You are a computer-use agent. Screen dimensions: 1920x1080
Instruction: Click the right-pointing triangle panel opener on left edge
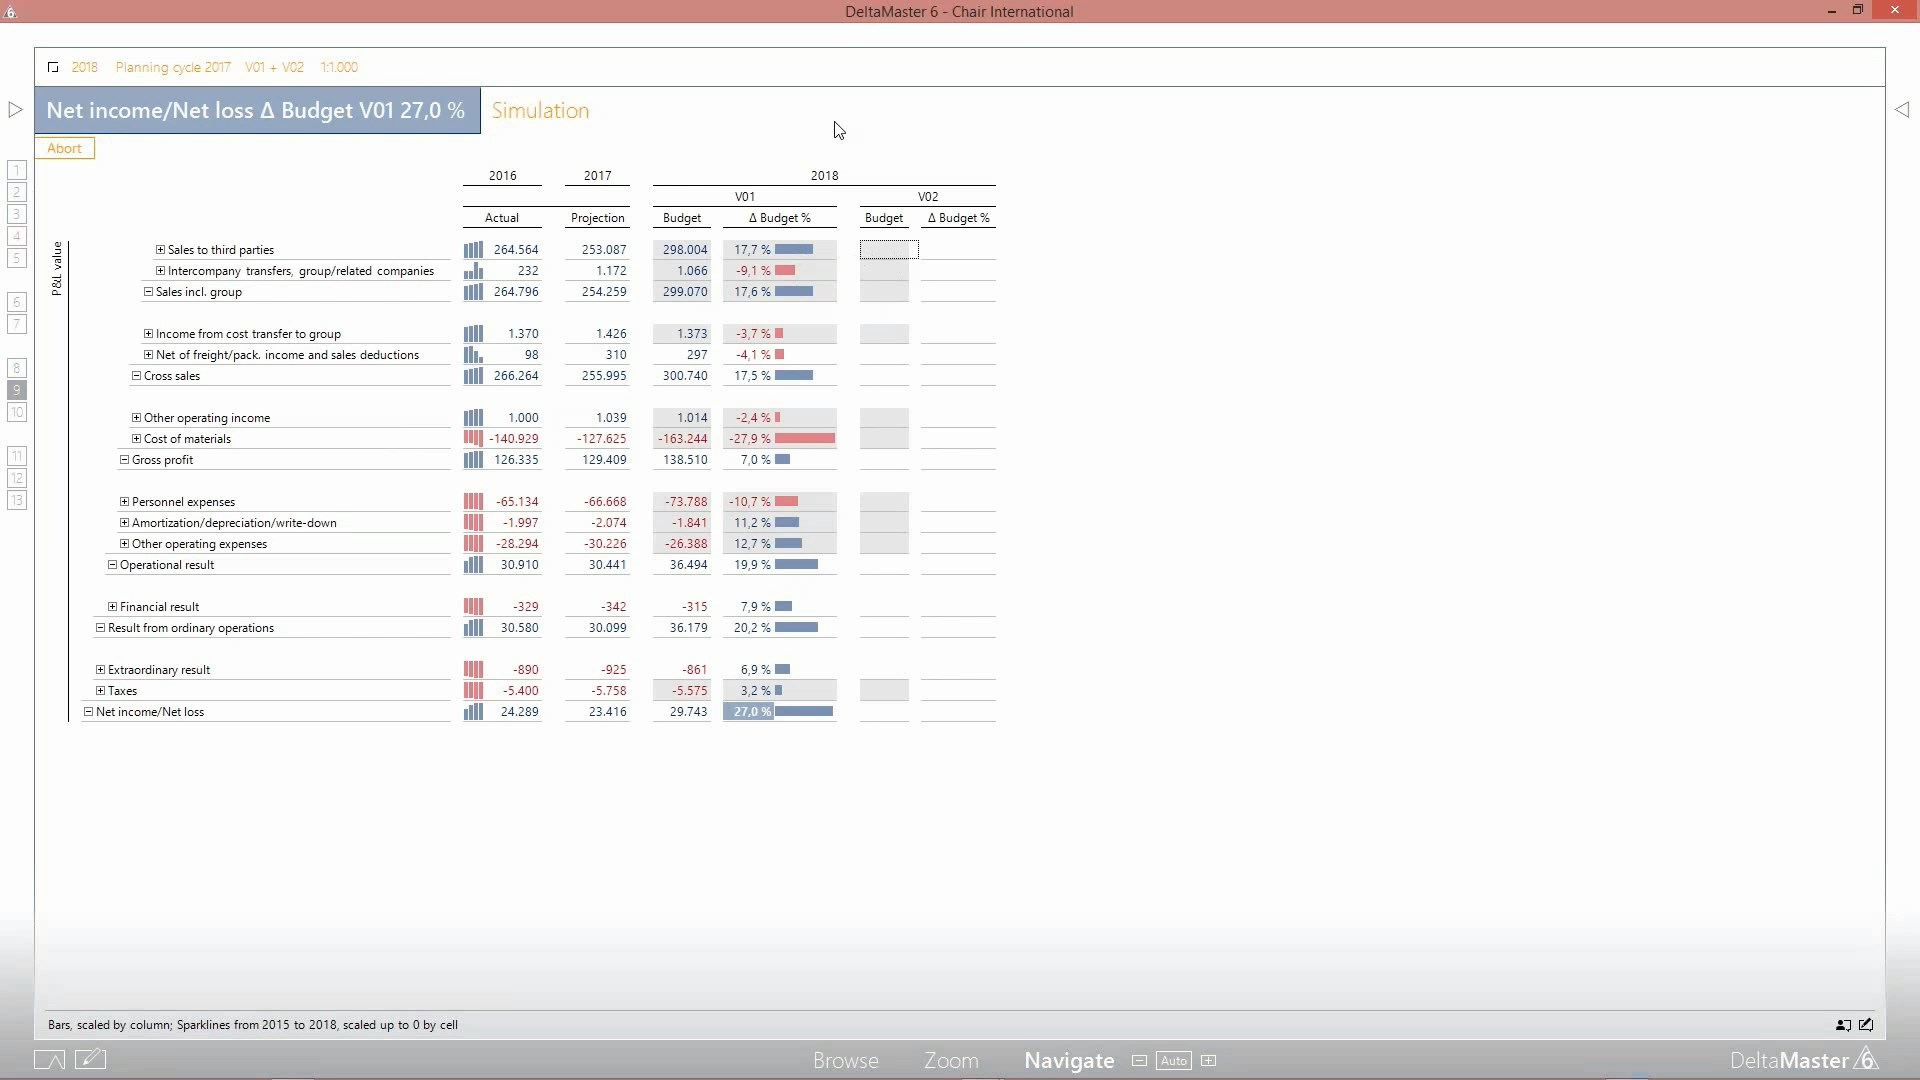pyautogui.click(x=15, y=110)
